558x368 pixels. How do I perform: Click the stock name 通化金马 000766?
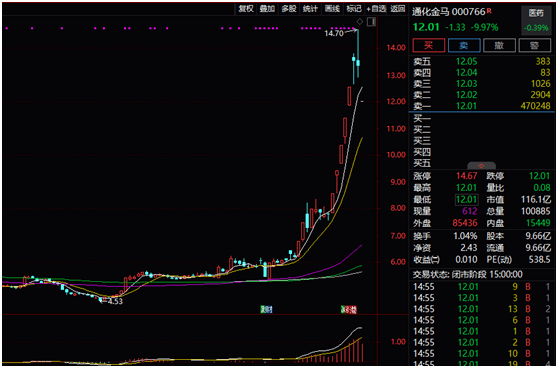448,12
